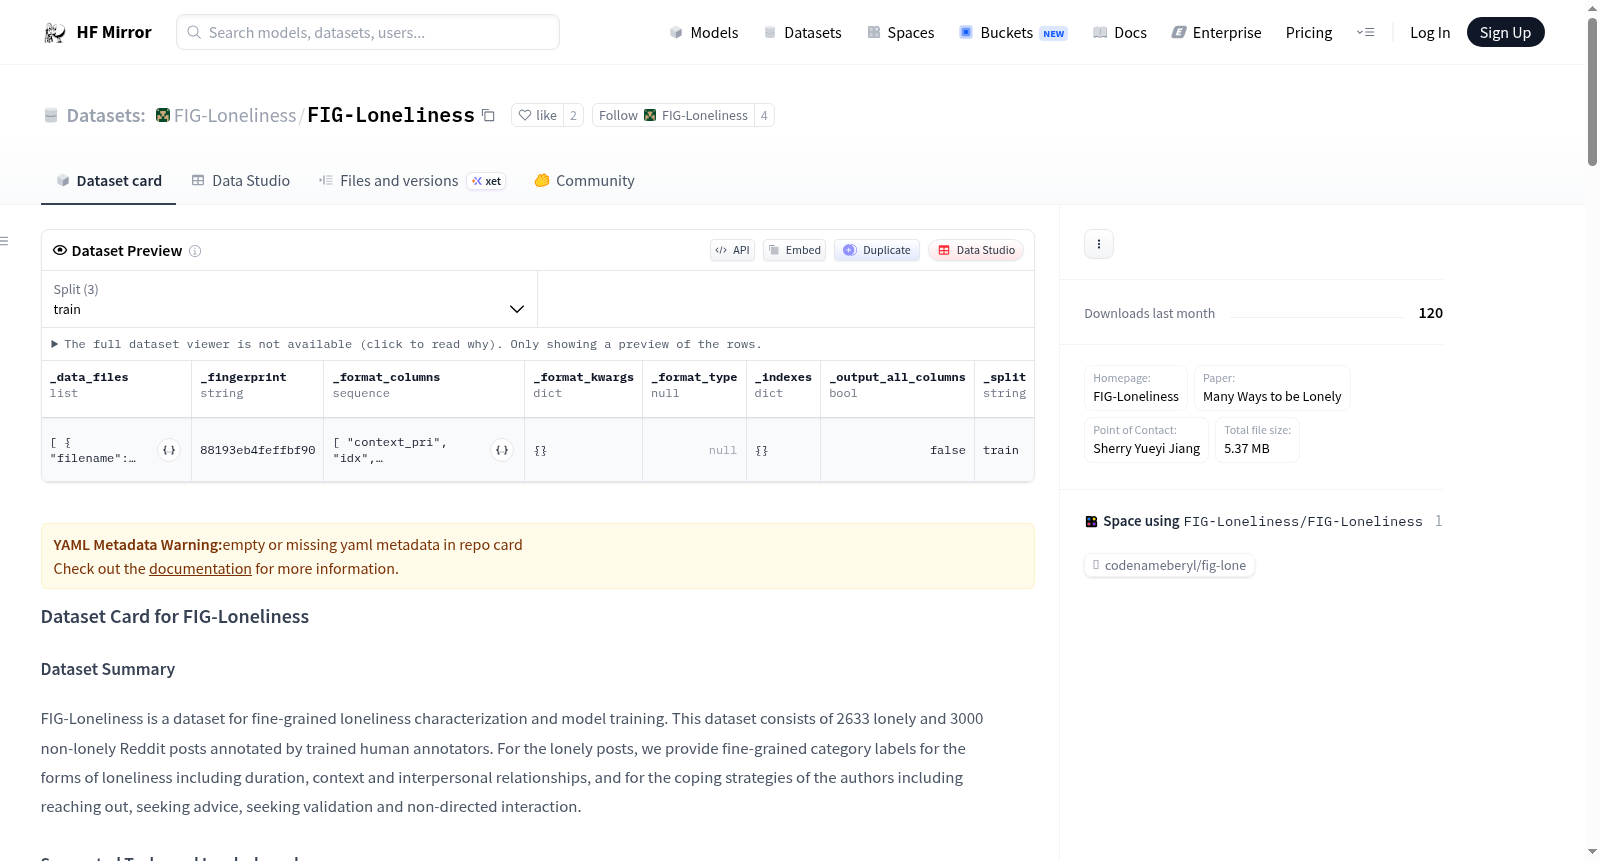Open the more options three-dot button

1099,244
